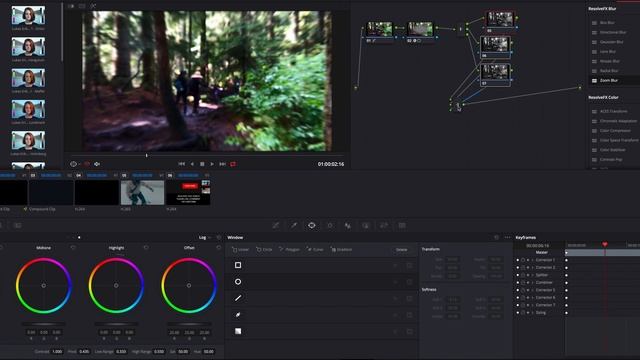Add a square Linear window shape

(x=238, y=265)
